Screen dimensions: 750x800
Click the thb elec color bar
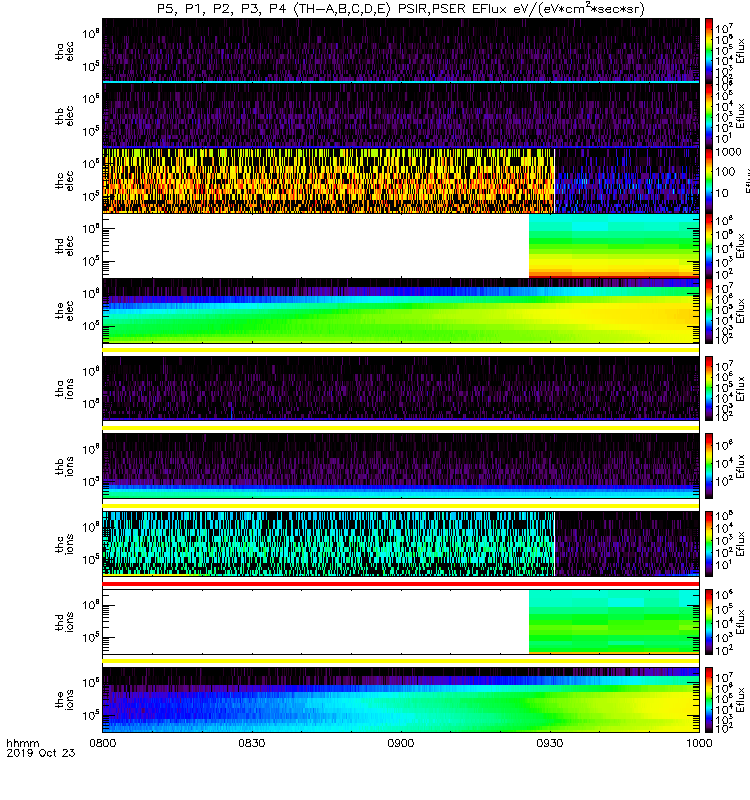point(709,116)
